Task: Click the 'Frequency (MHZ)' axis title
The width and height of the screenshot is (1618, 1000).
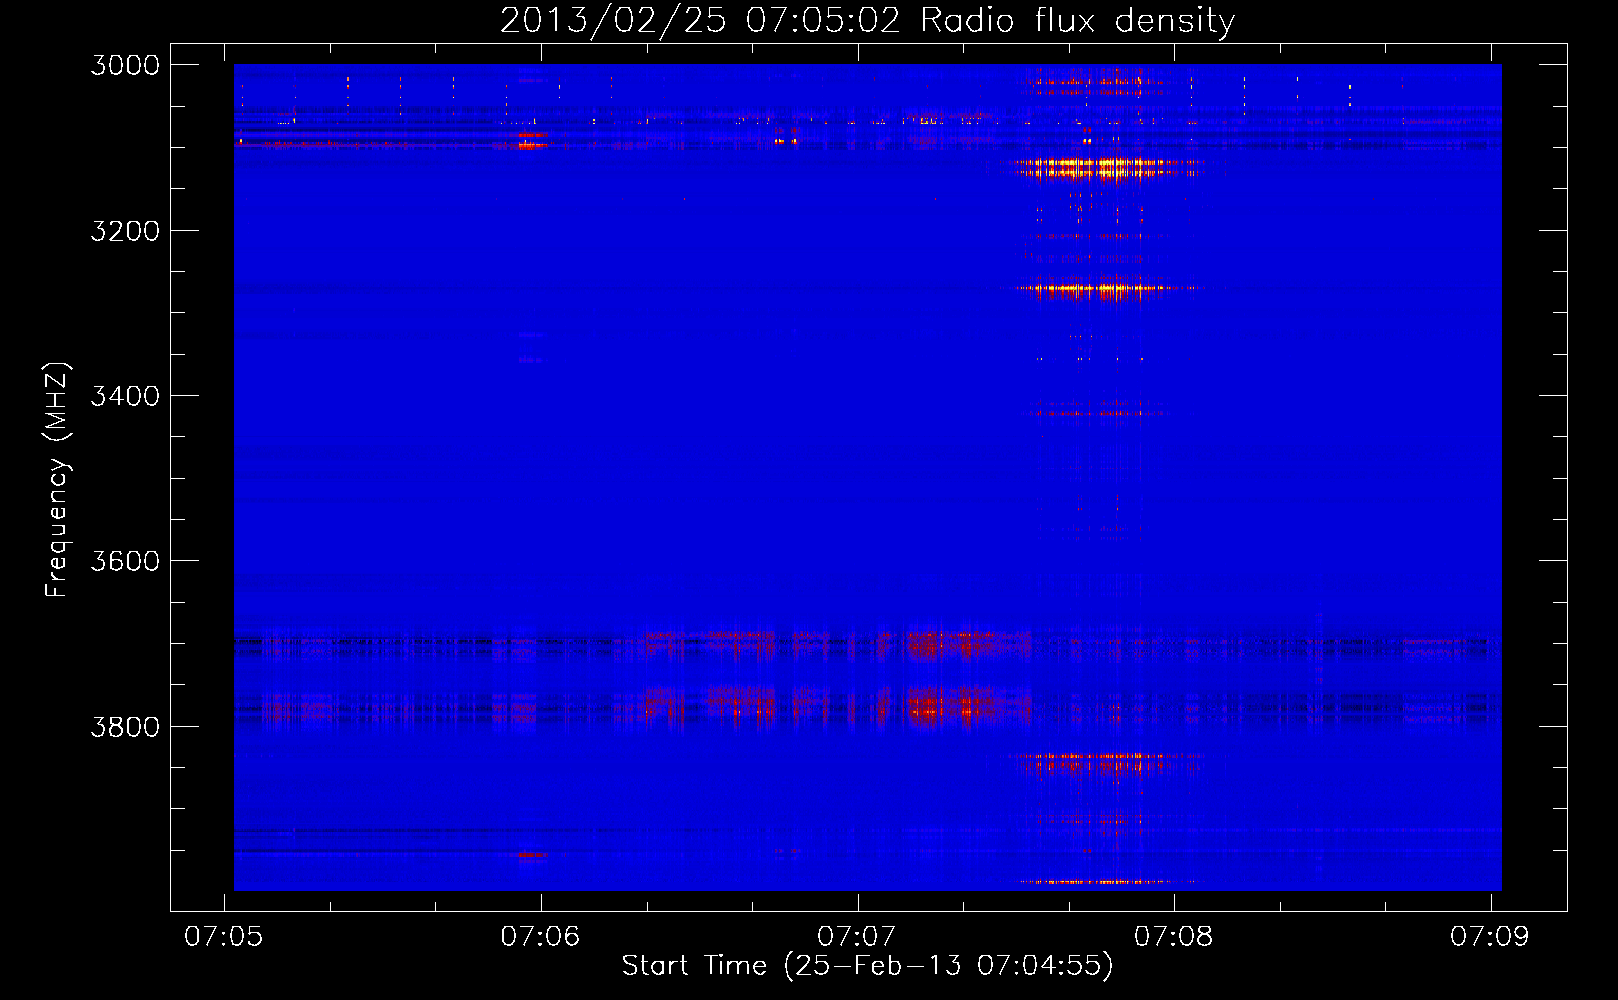Action: pyautogui.click(x=57, y=479)
